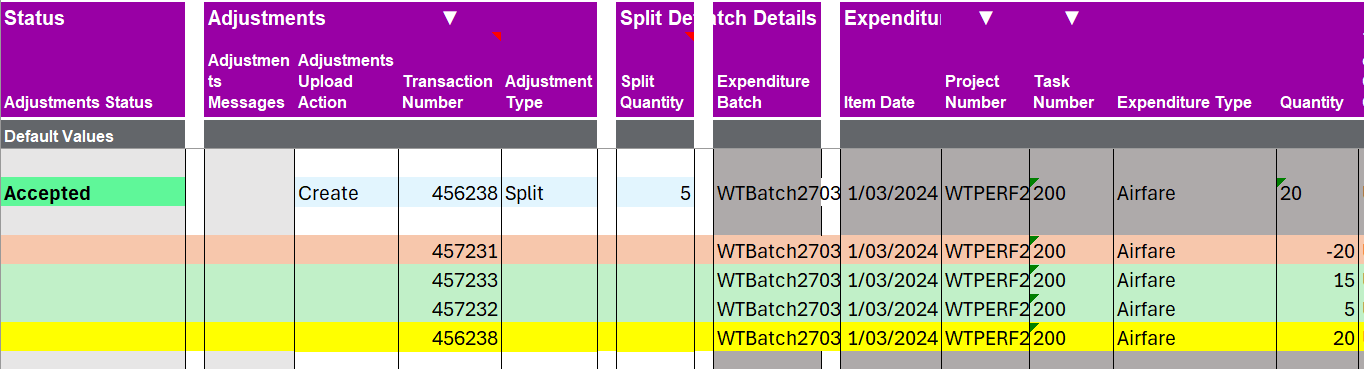Click red comment marker on Adjustment Type
The height and width of the screenshot is (369, 1364).
(x=496, y=36)
